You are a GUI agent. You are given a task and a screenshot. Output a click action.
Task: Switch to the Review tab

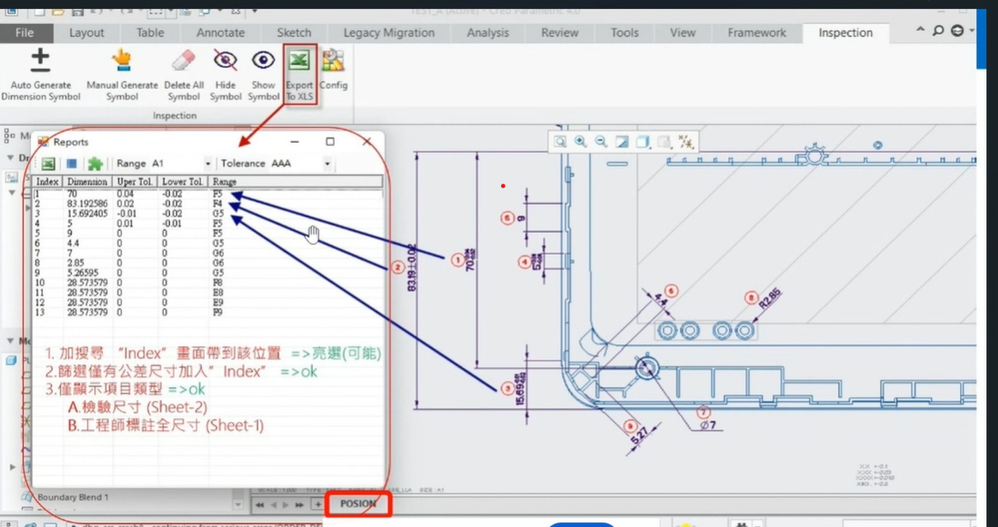pyautogui.click(x=560, y=33)
